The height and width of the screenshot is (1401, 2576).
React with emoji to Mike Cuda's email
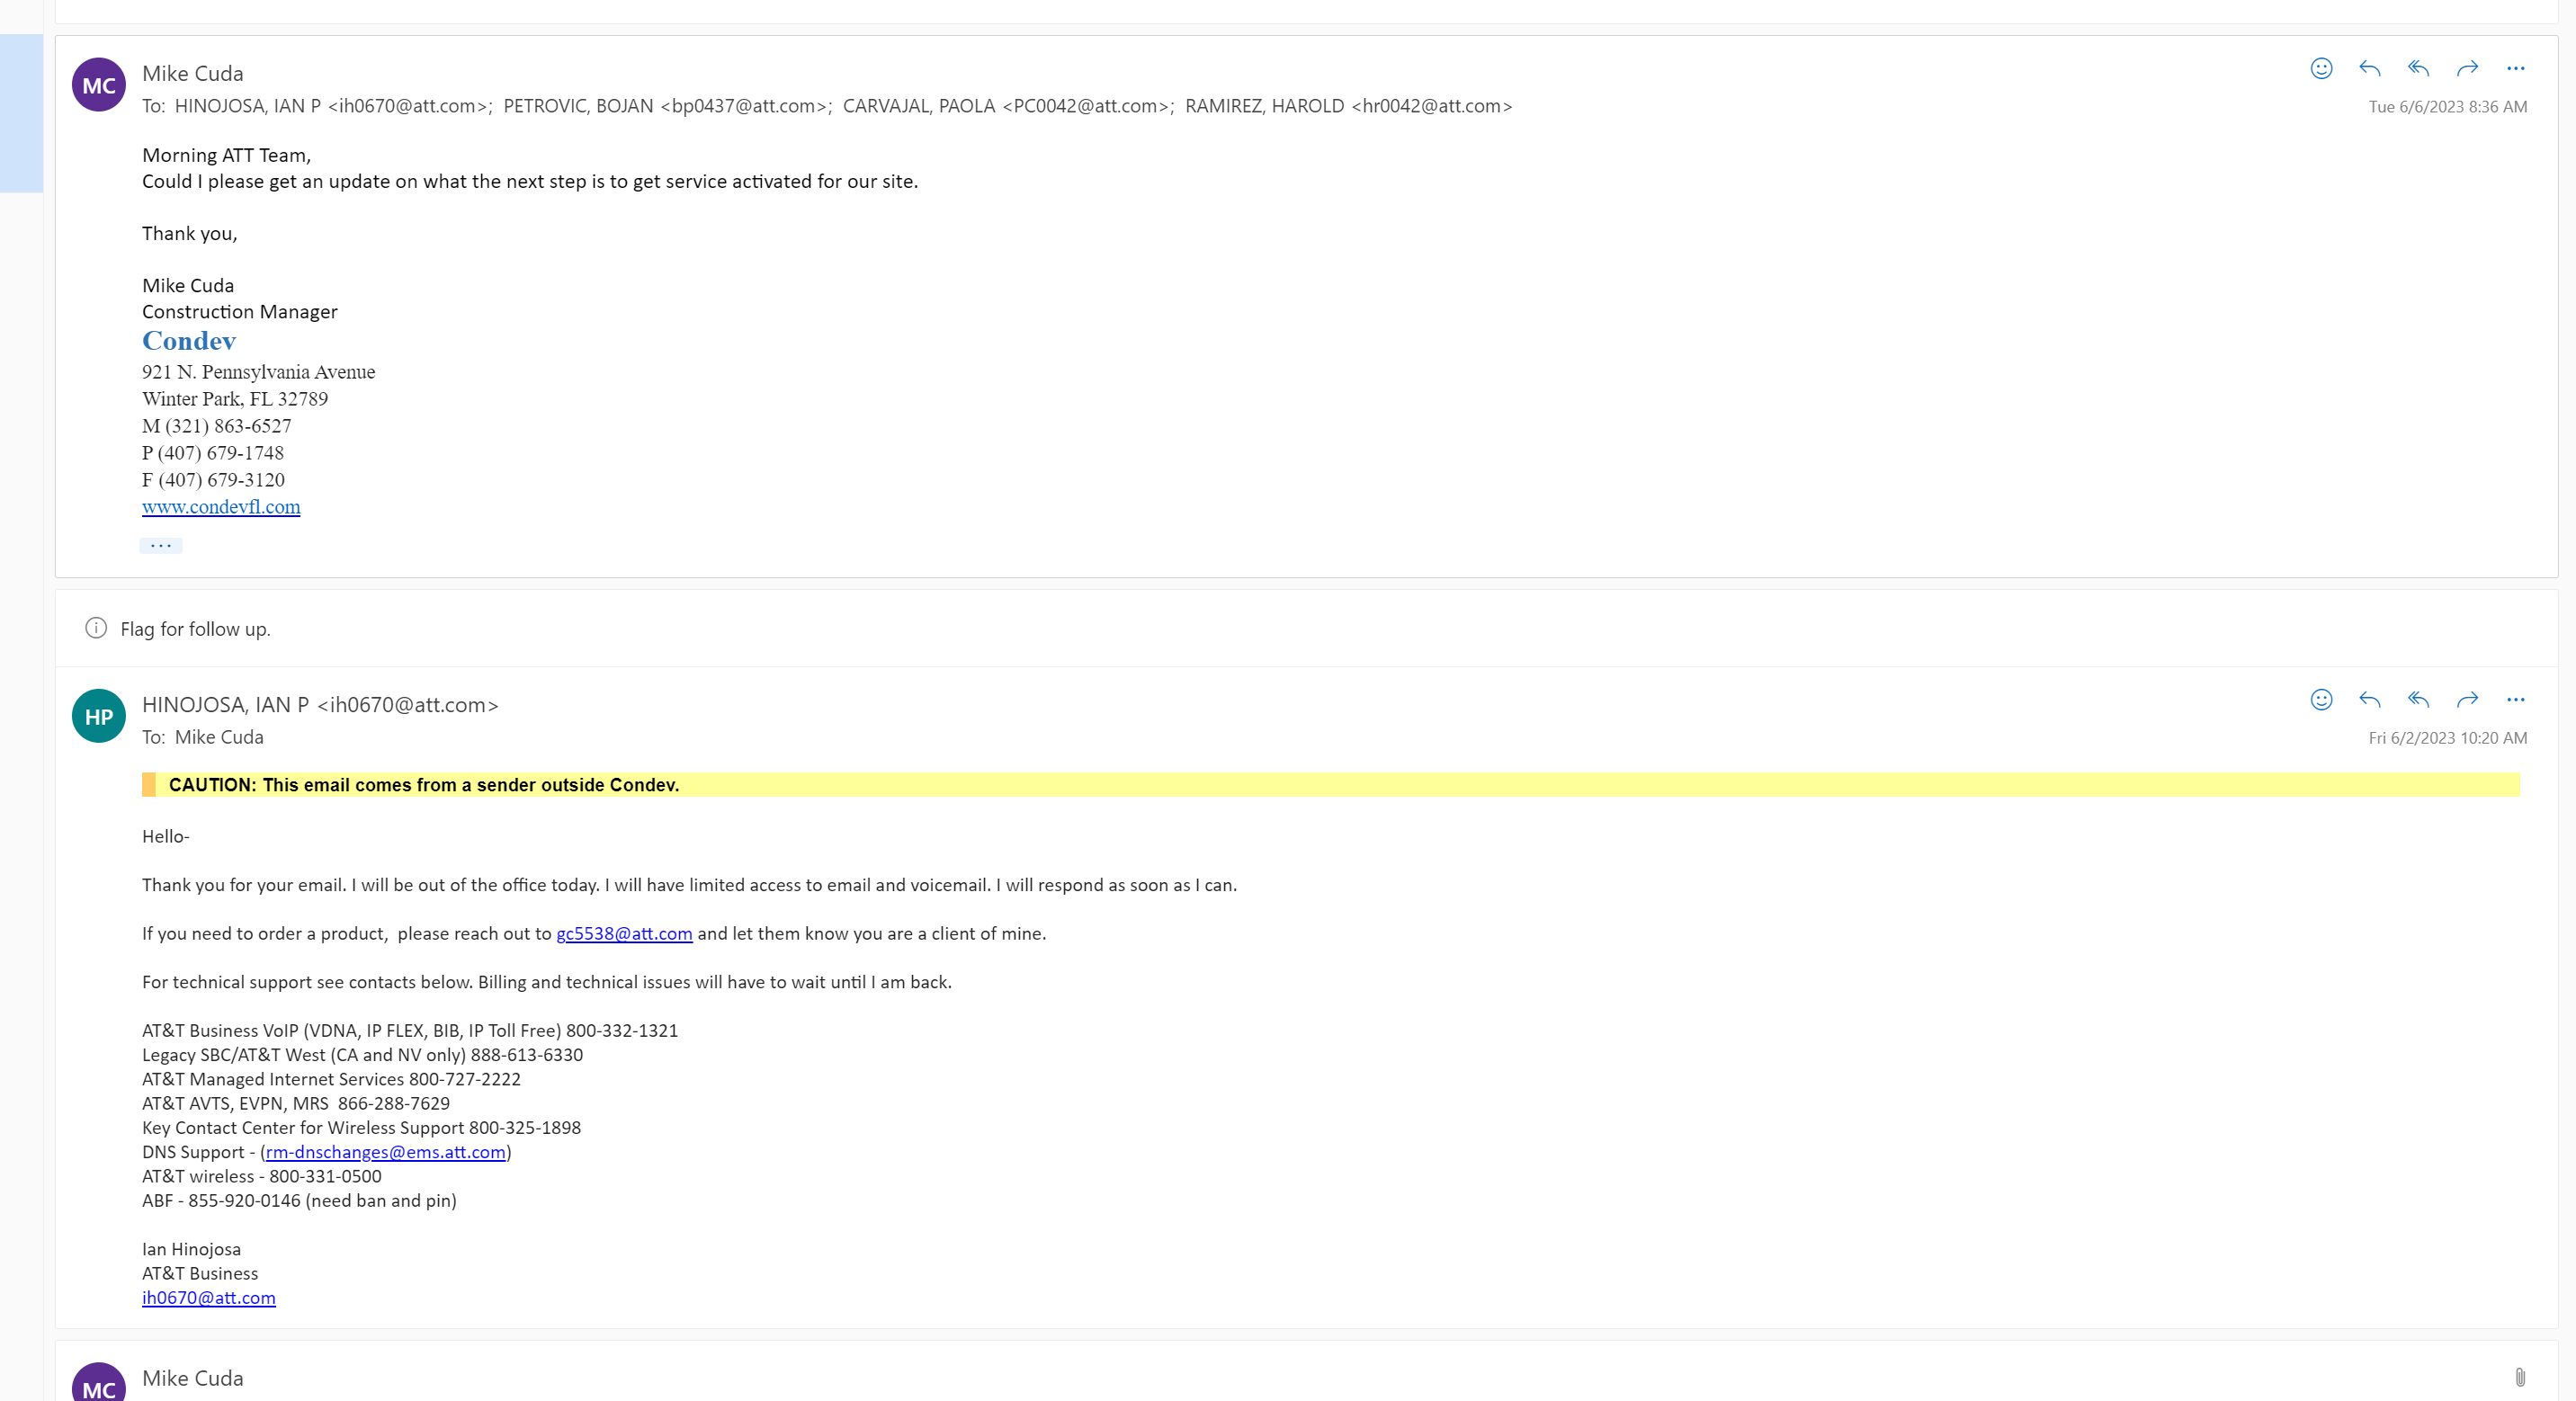coord(2322,69)
